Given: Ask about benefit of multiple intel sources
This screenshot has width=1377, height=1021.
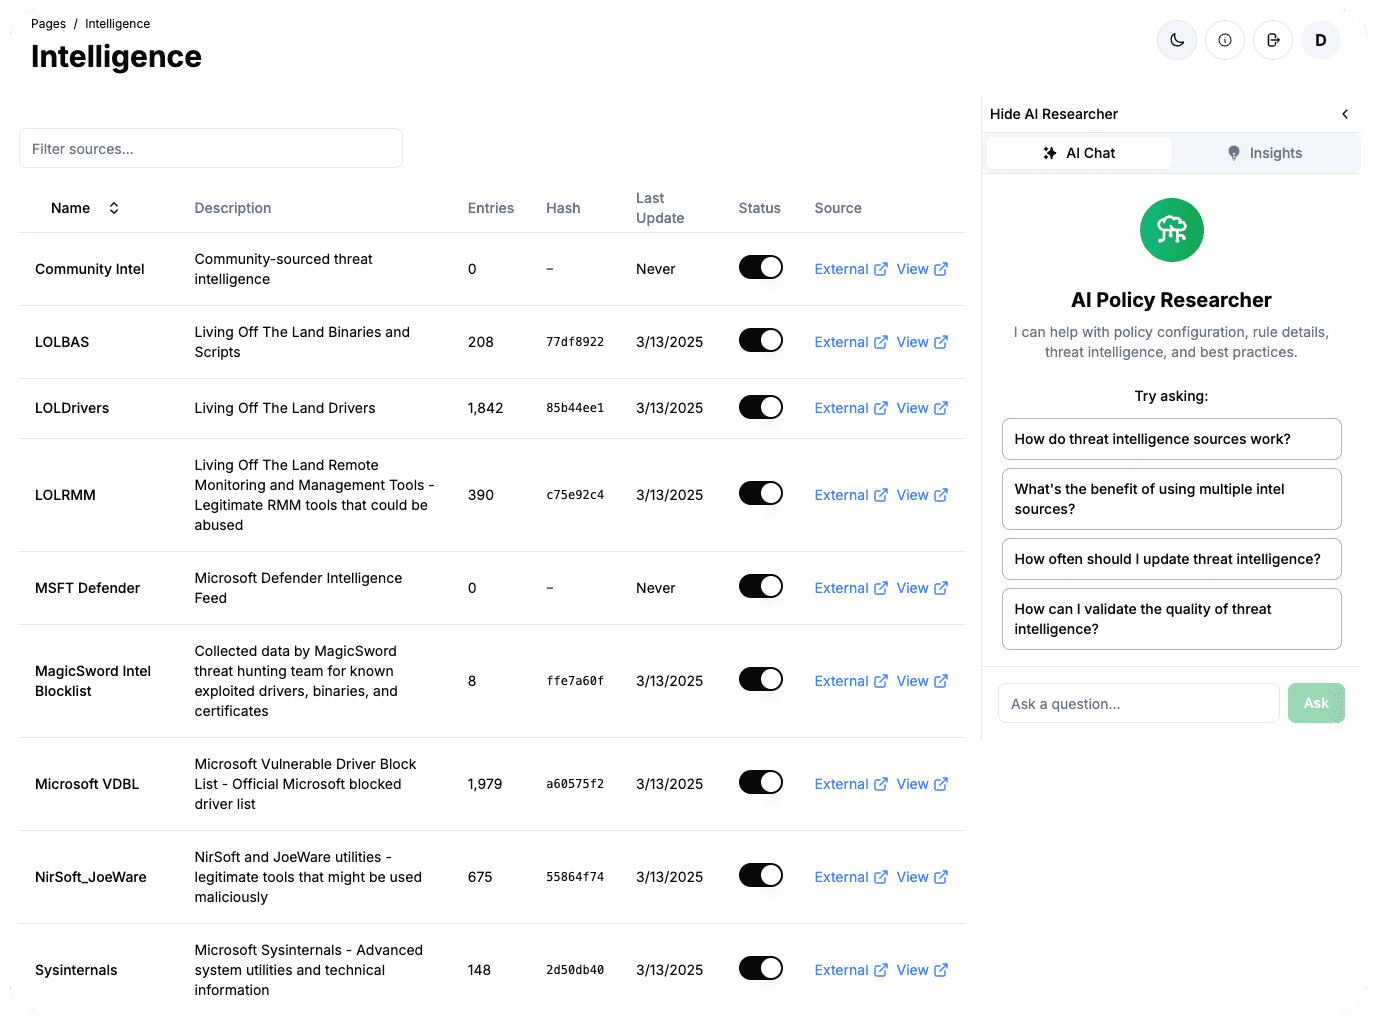Looking at the screenshot, I should click(x=1171, y=499).
